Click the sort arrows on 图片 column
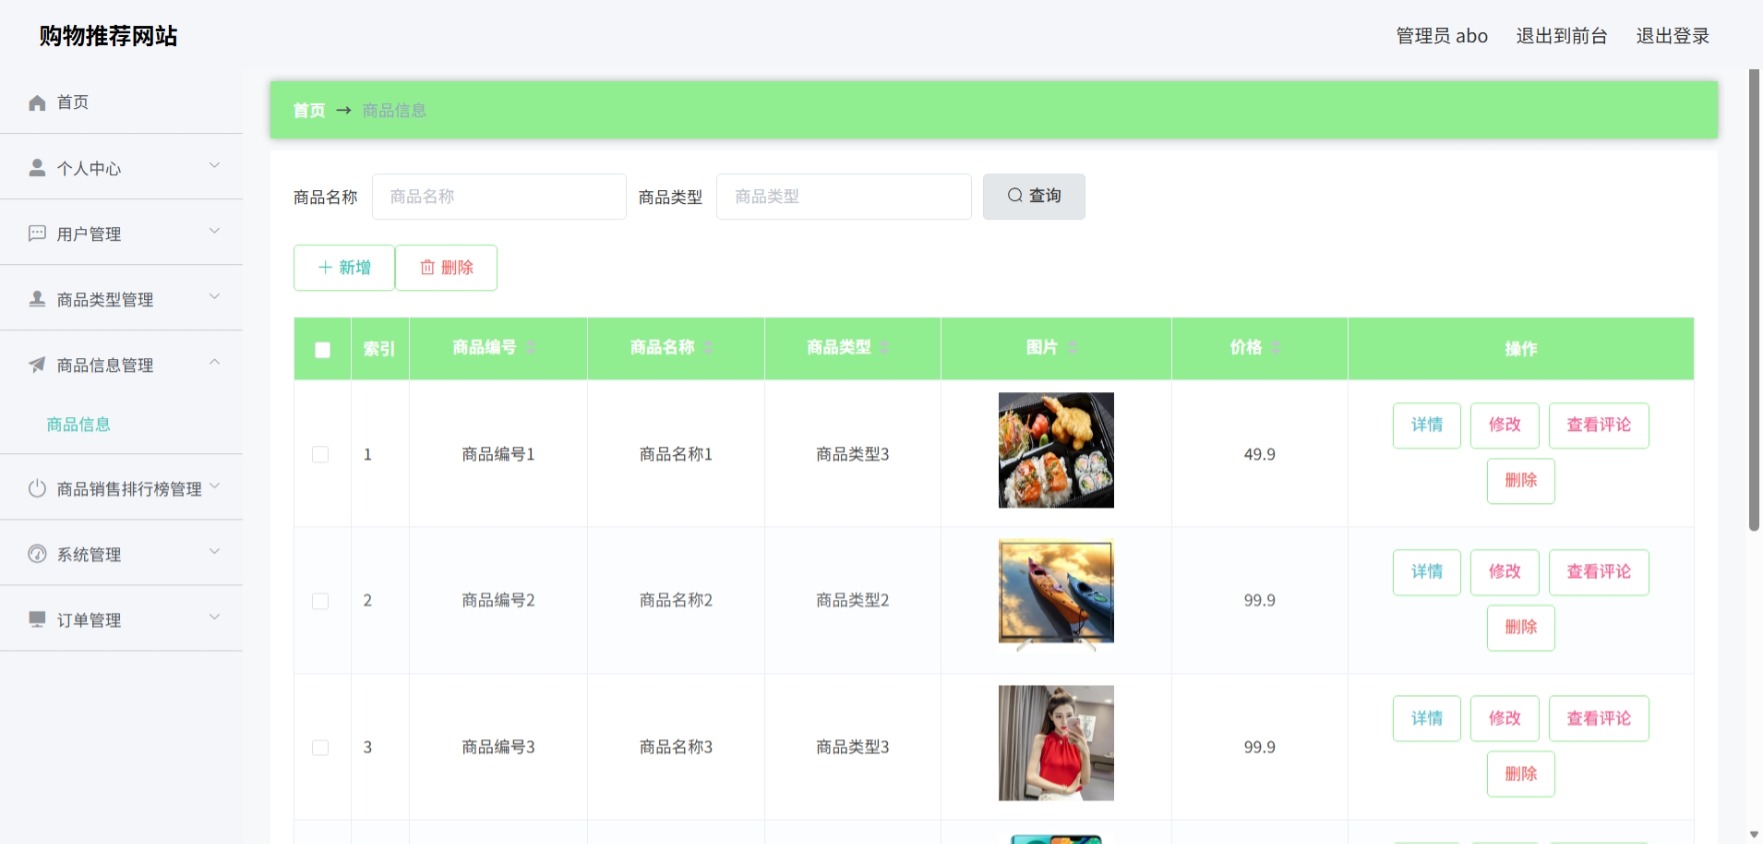Image resolution: width=1763 pixels, height=844 pixels. [x=1072, y=348]
